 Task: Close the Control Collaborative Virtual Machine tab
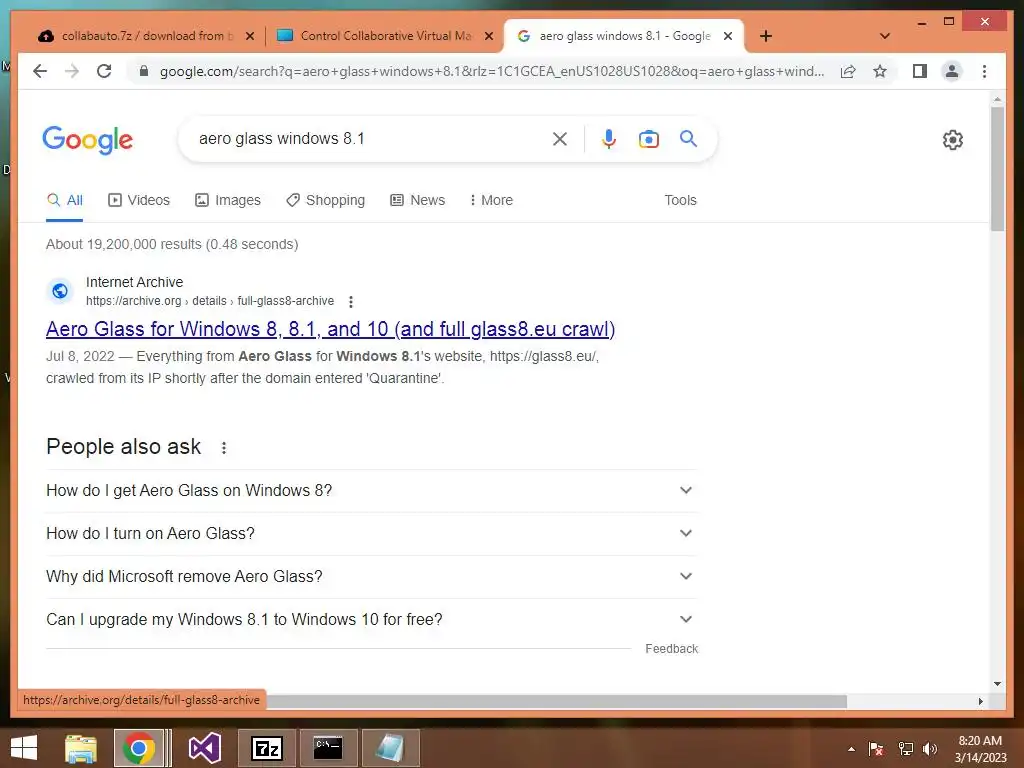[x=488, y=36]
